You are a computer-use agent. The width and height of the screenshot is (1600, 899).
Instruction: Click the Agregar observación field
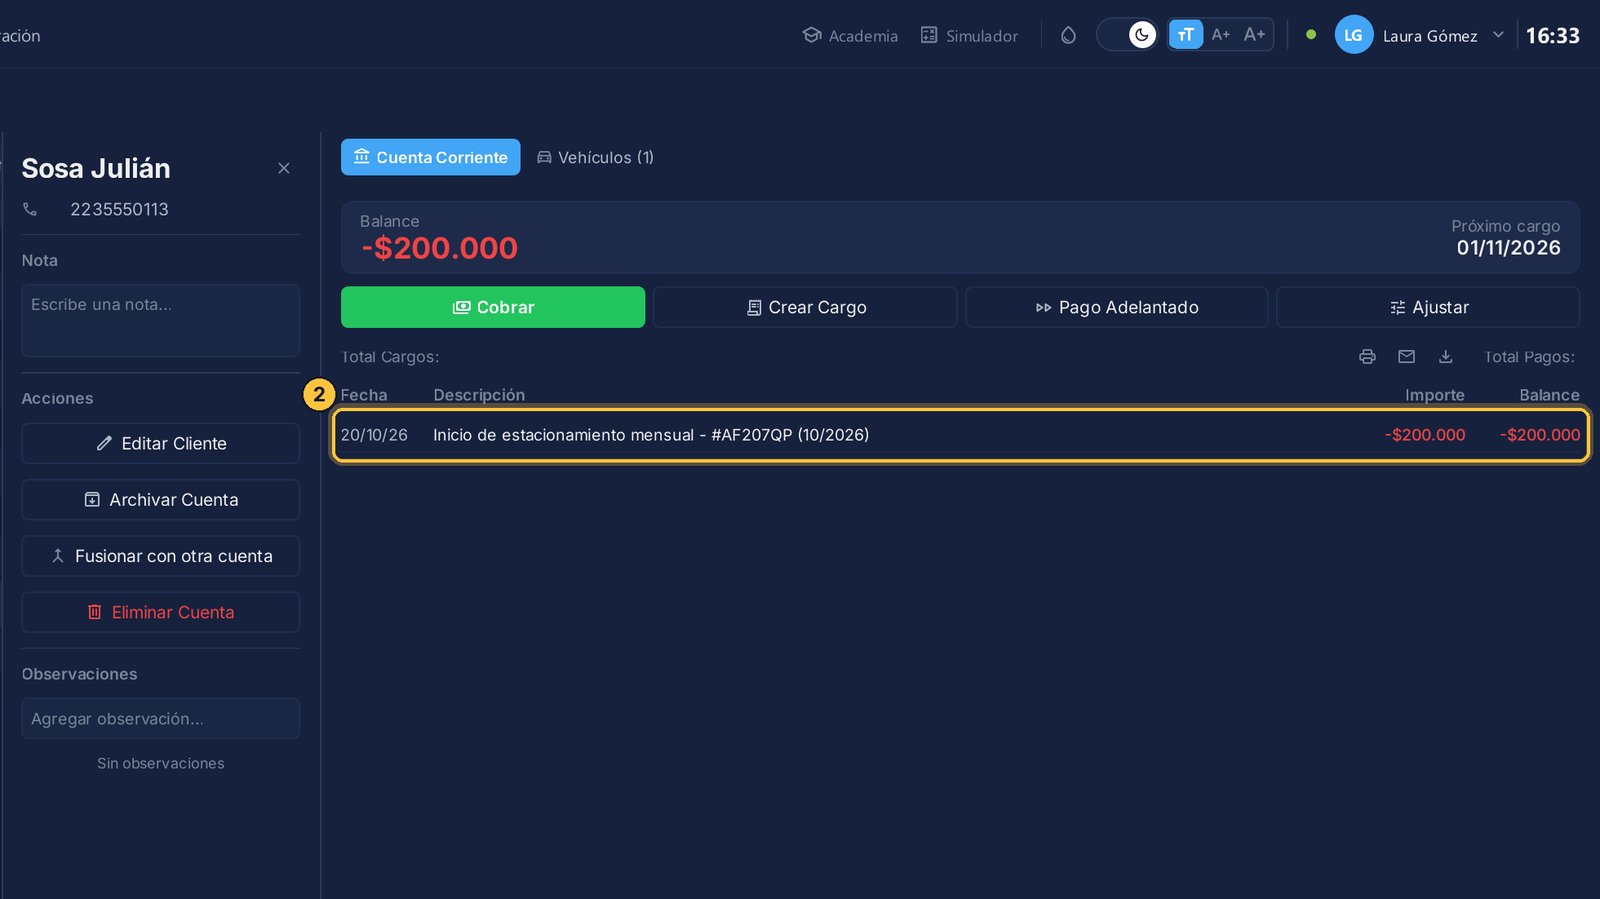160,718
